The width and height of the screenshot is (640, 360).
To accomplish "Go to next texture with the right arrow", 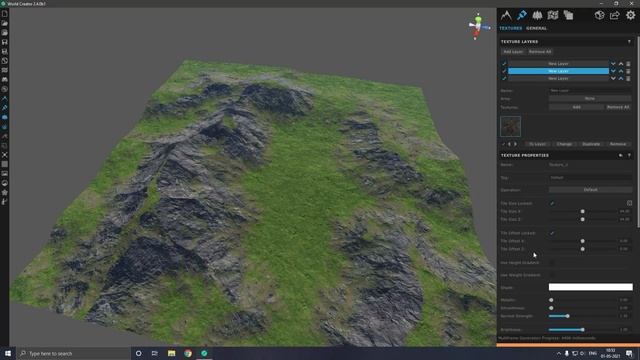I will click(515, 144).
